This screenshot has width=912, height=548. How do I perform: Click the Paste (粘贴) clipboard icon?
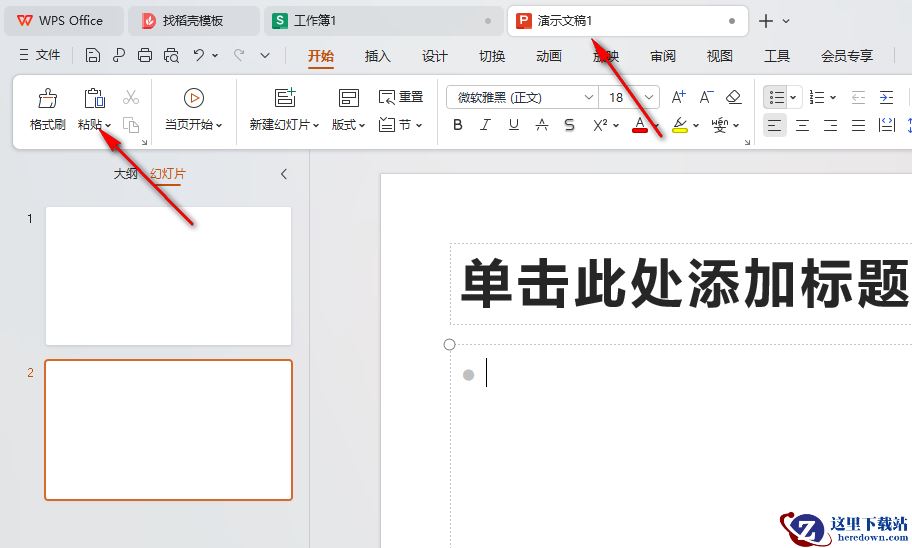(x=94, y=98)
